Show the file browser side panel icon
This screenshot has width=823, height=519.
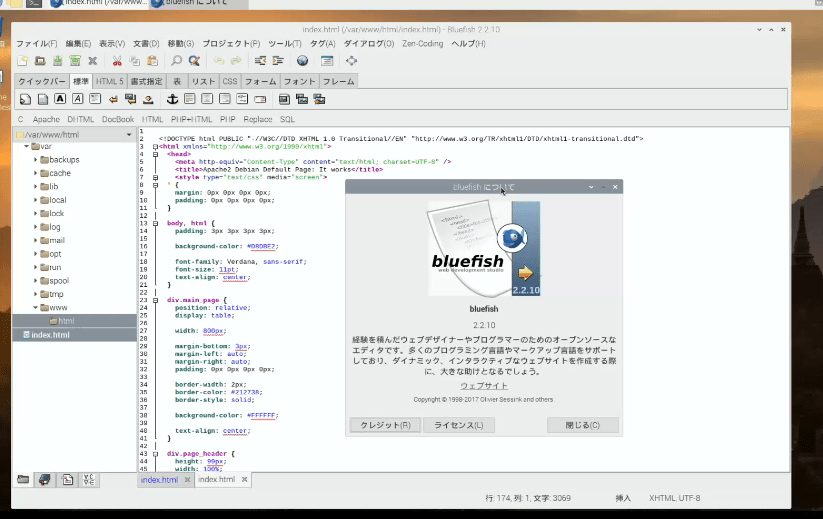(23, 479)
